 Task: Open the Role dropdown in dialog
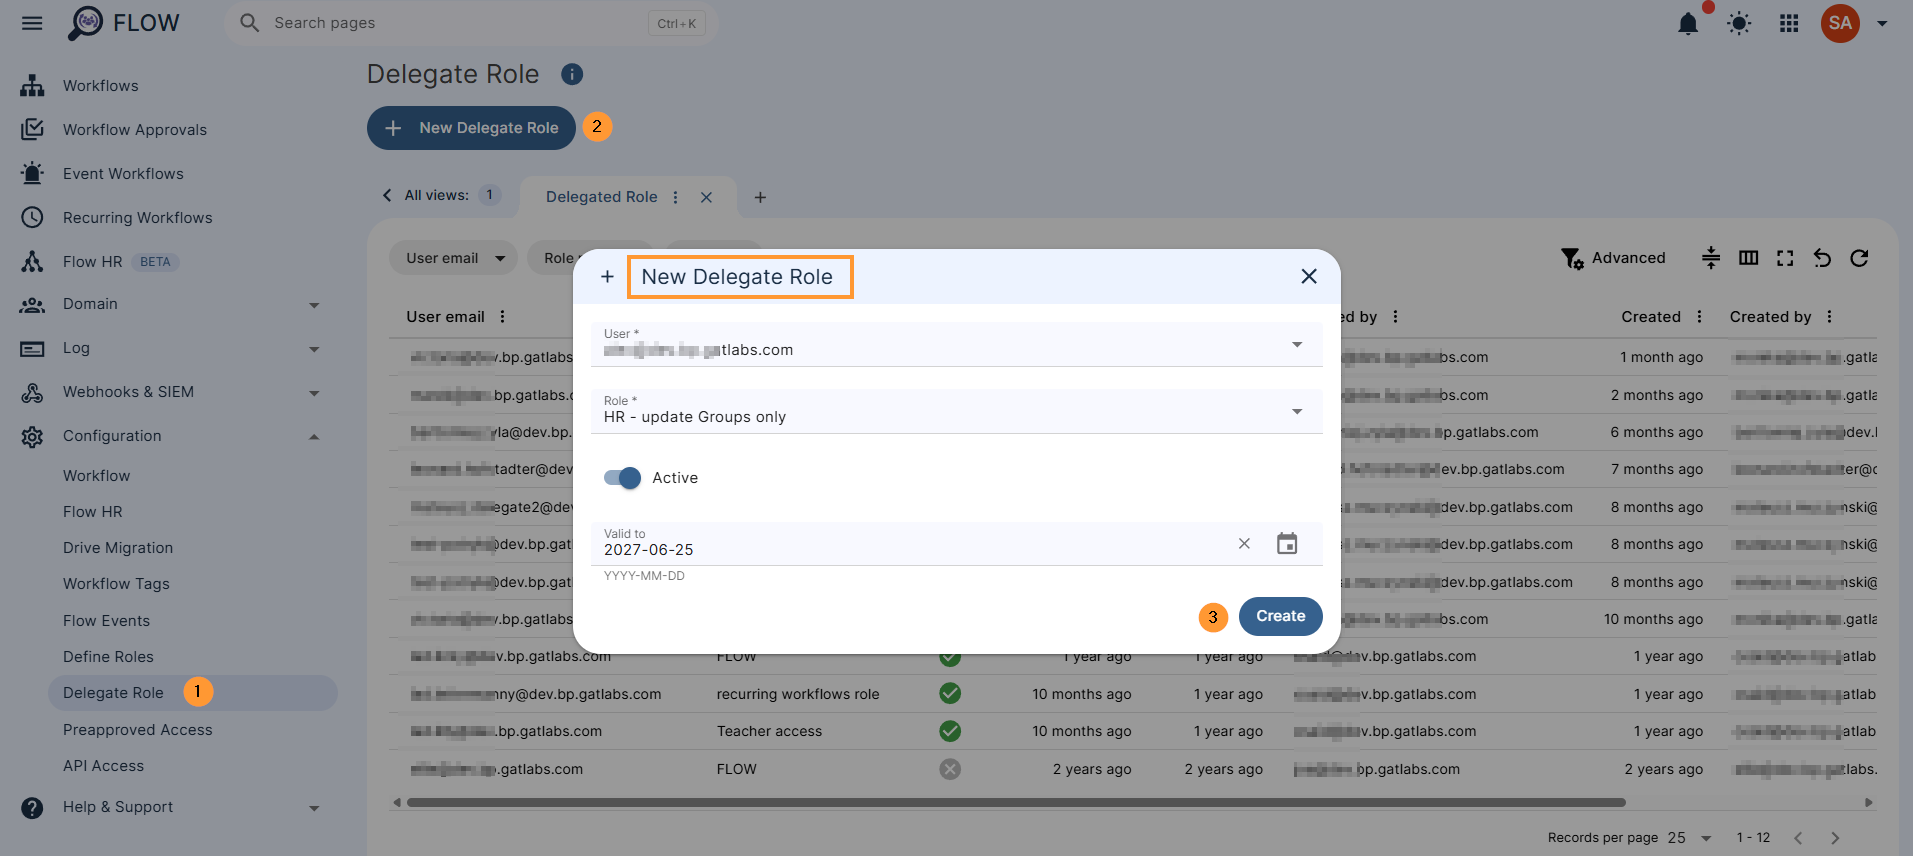(957, 411)
